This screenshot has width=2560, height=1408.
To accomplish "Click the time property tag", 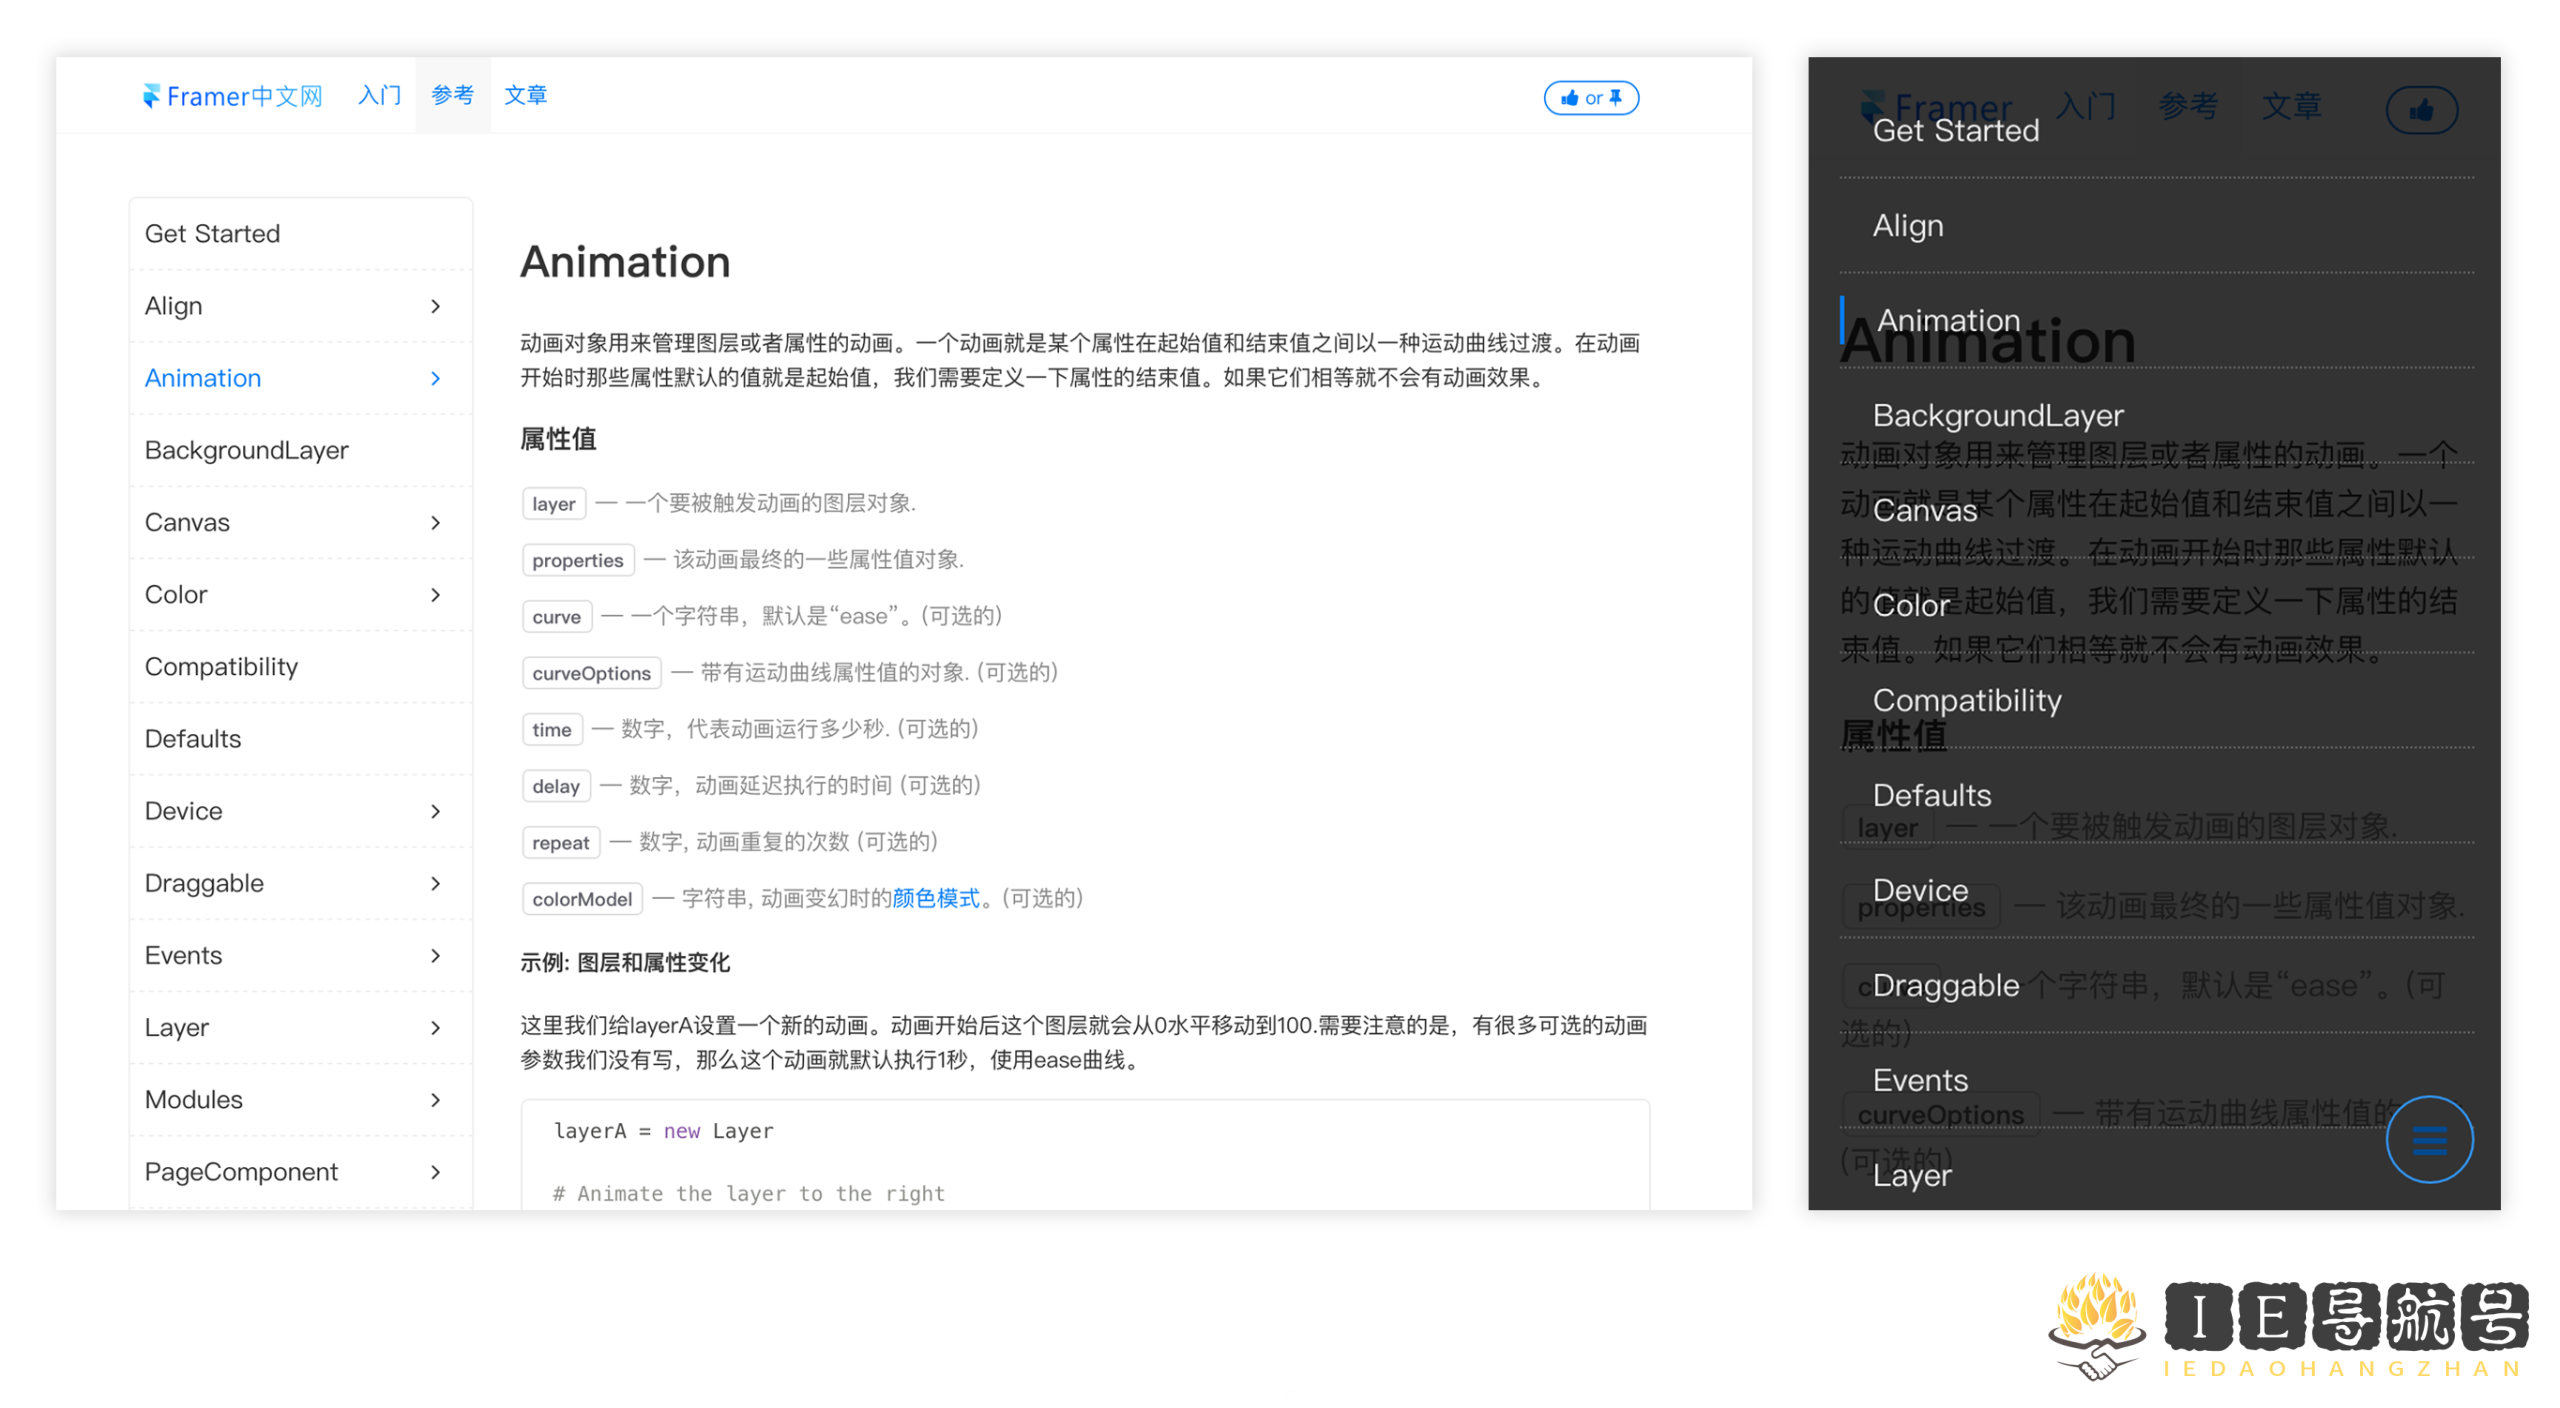I will (x=551, y=729).
